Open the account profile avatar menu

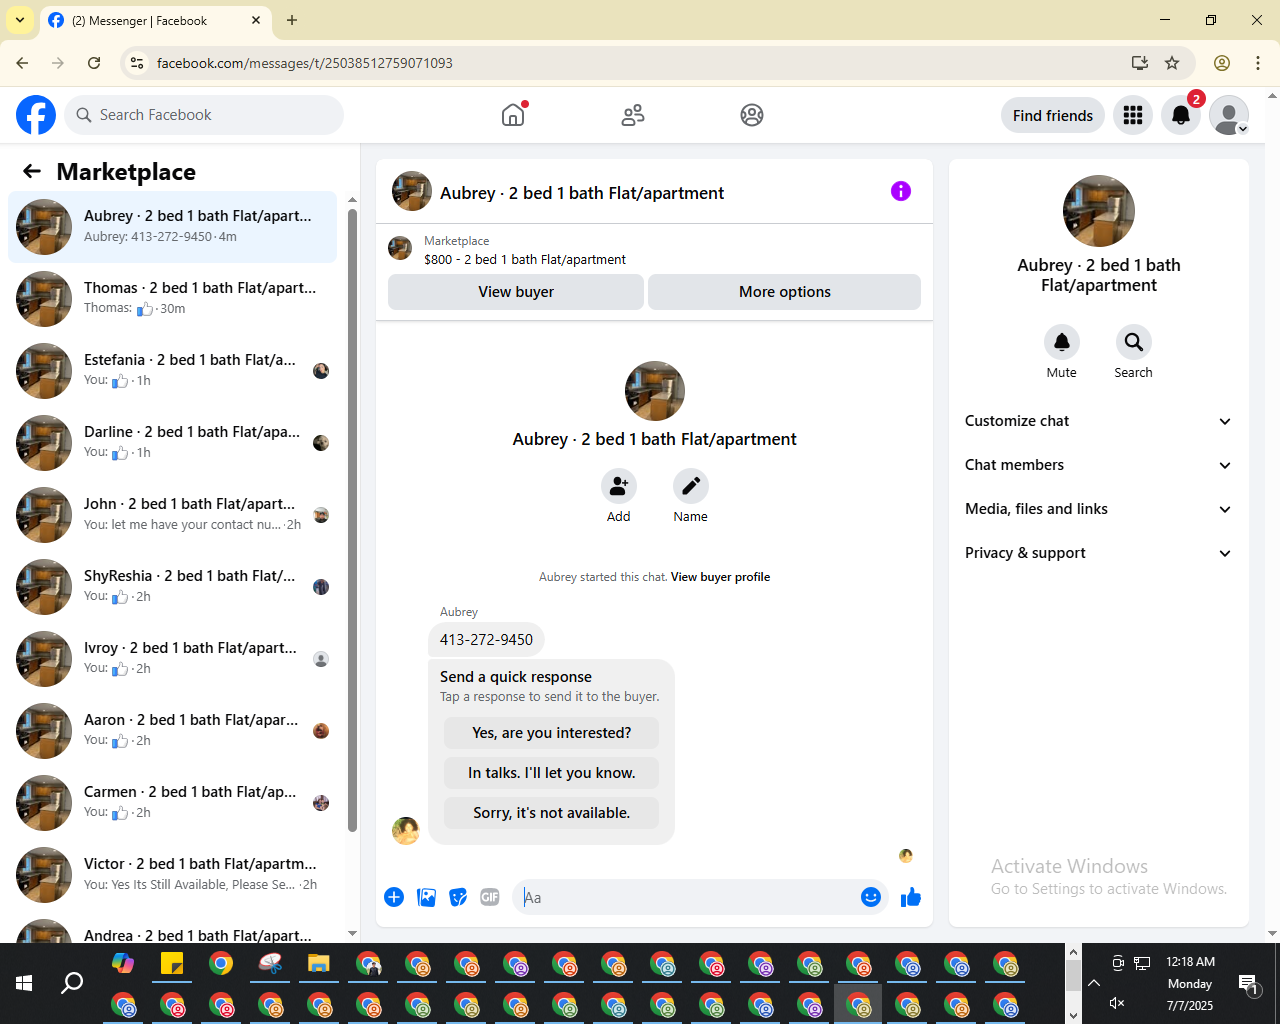point(1229,115)
